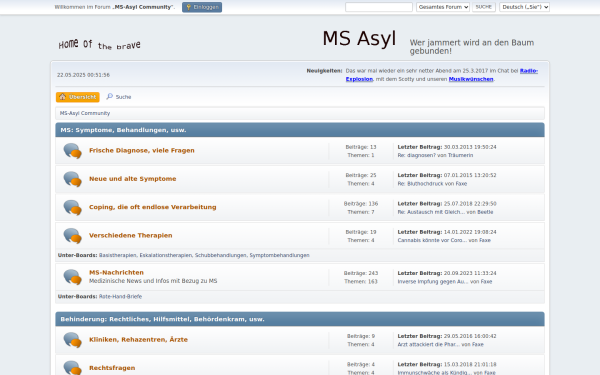Open last post Re: diagnosen?

click(416, 155)
